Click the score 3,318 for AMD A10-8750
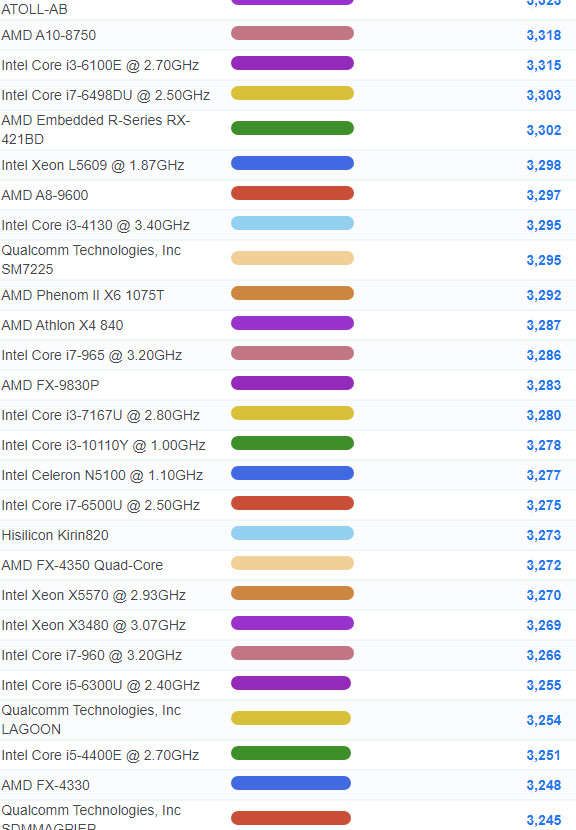This screenshot has height=830, width=576. [544, 35]
